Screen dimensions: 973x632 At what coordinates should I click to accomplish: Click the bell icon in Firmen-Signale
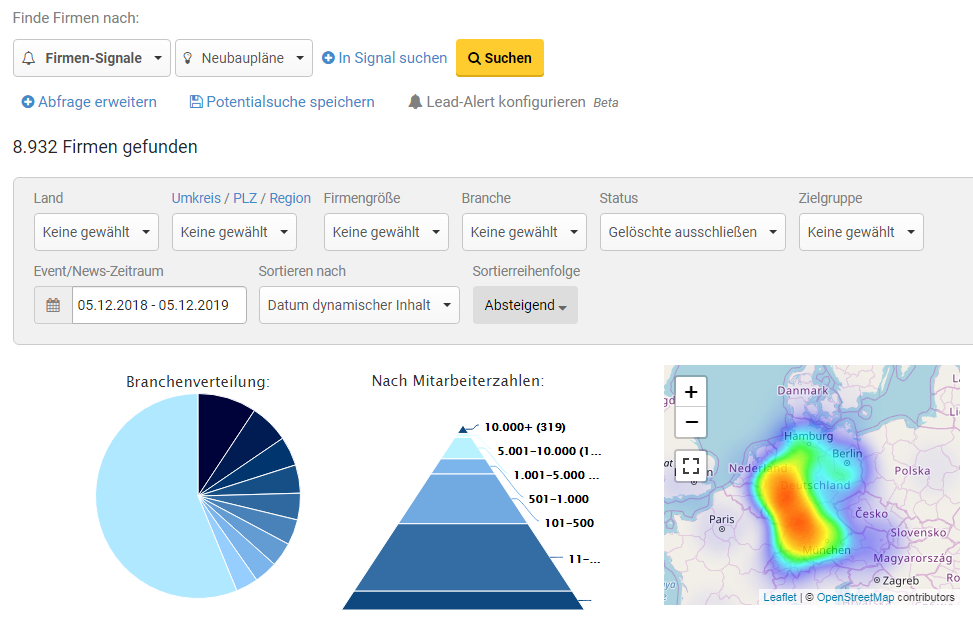pyautogui.click(x=28, y=58)
